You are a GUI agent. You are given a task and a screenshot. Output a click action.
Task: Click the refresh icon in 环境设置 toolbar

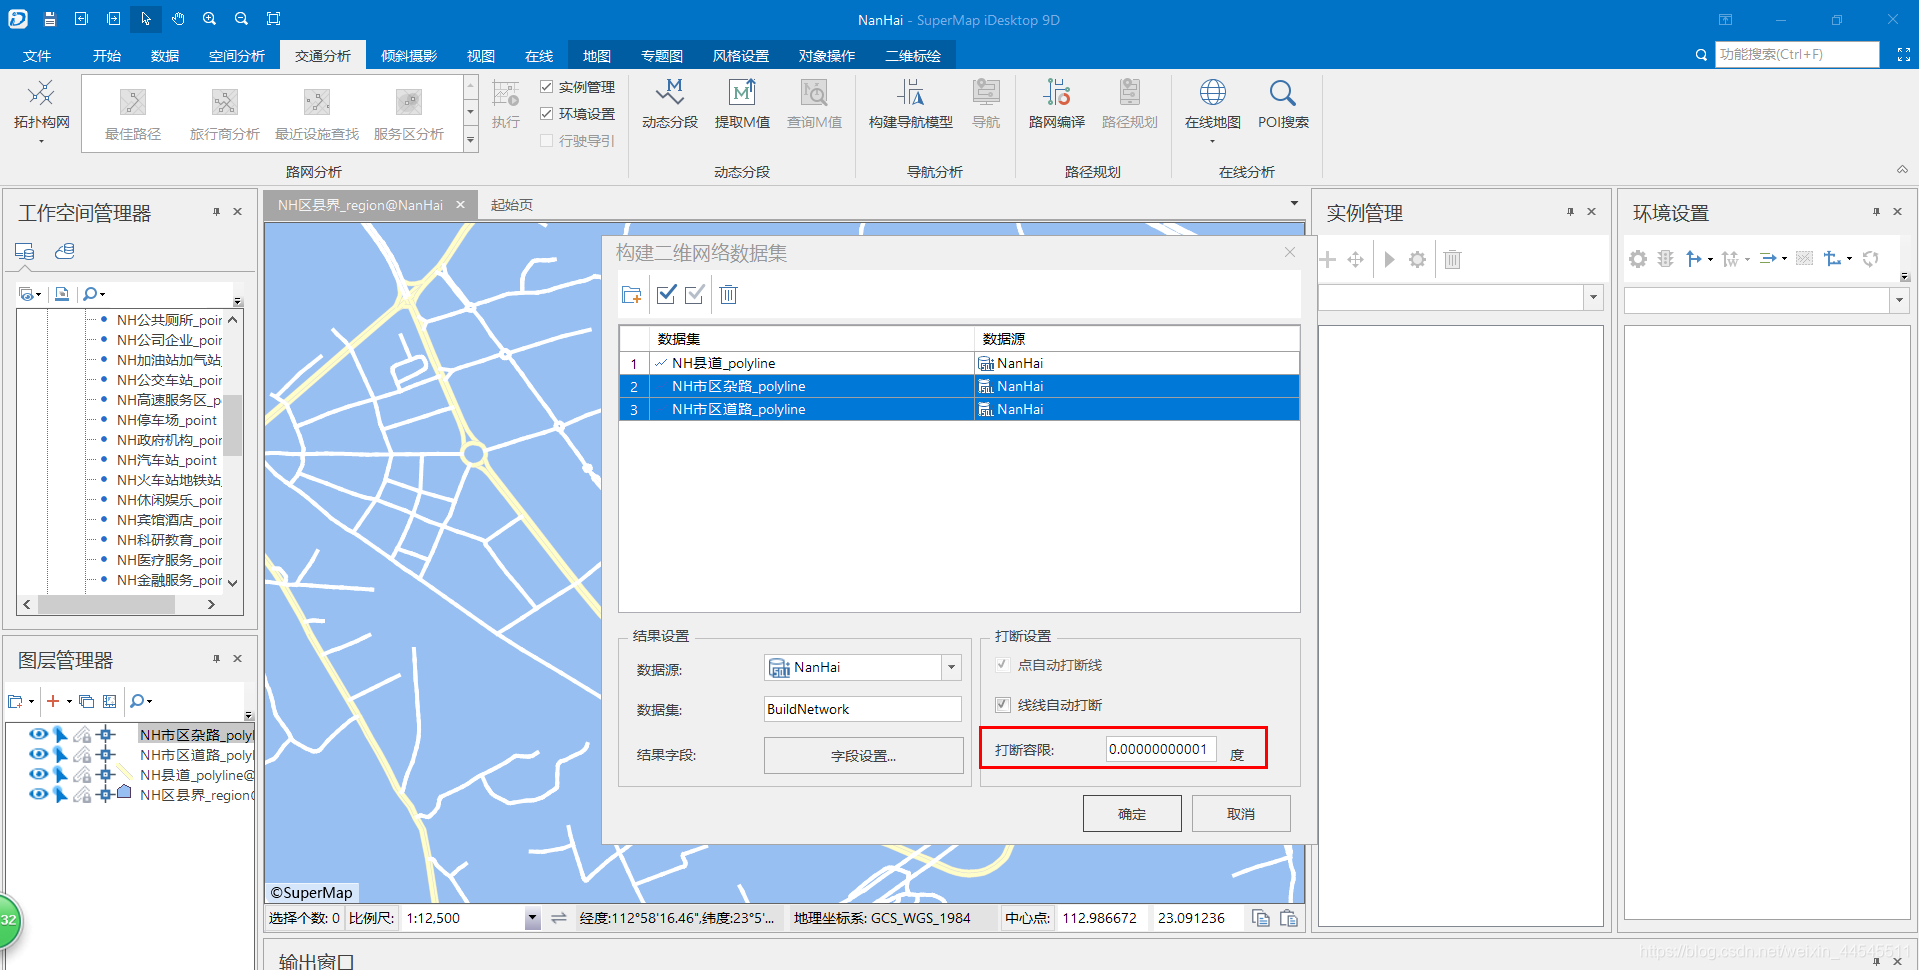pos(1870,259)
